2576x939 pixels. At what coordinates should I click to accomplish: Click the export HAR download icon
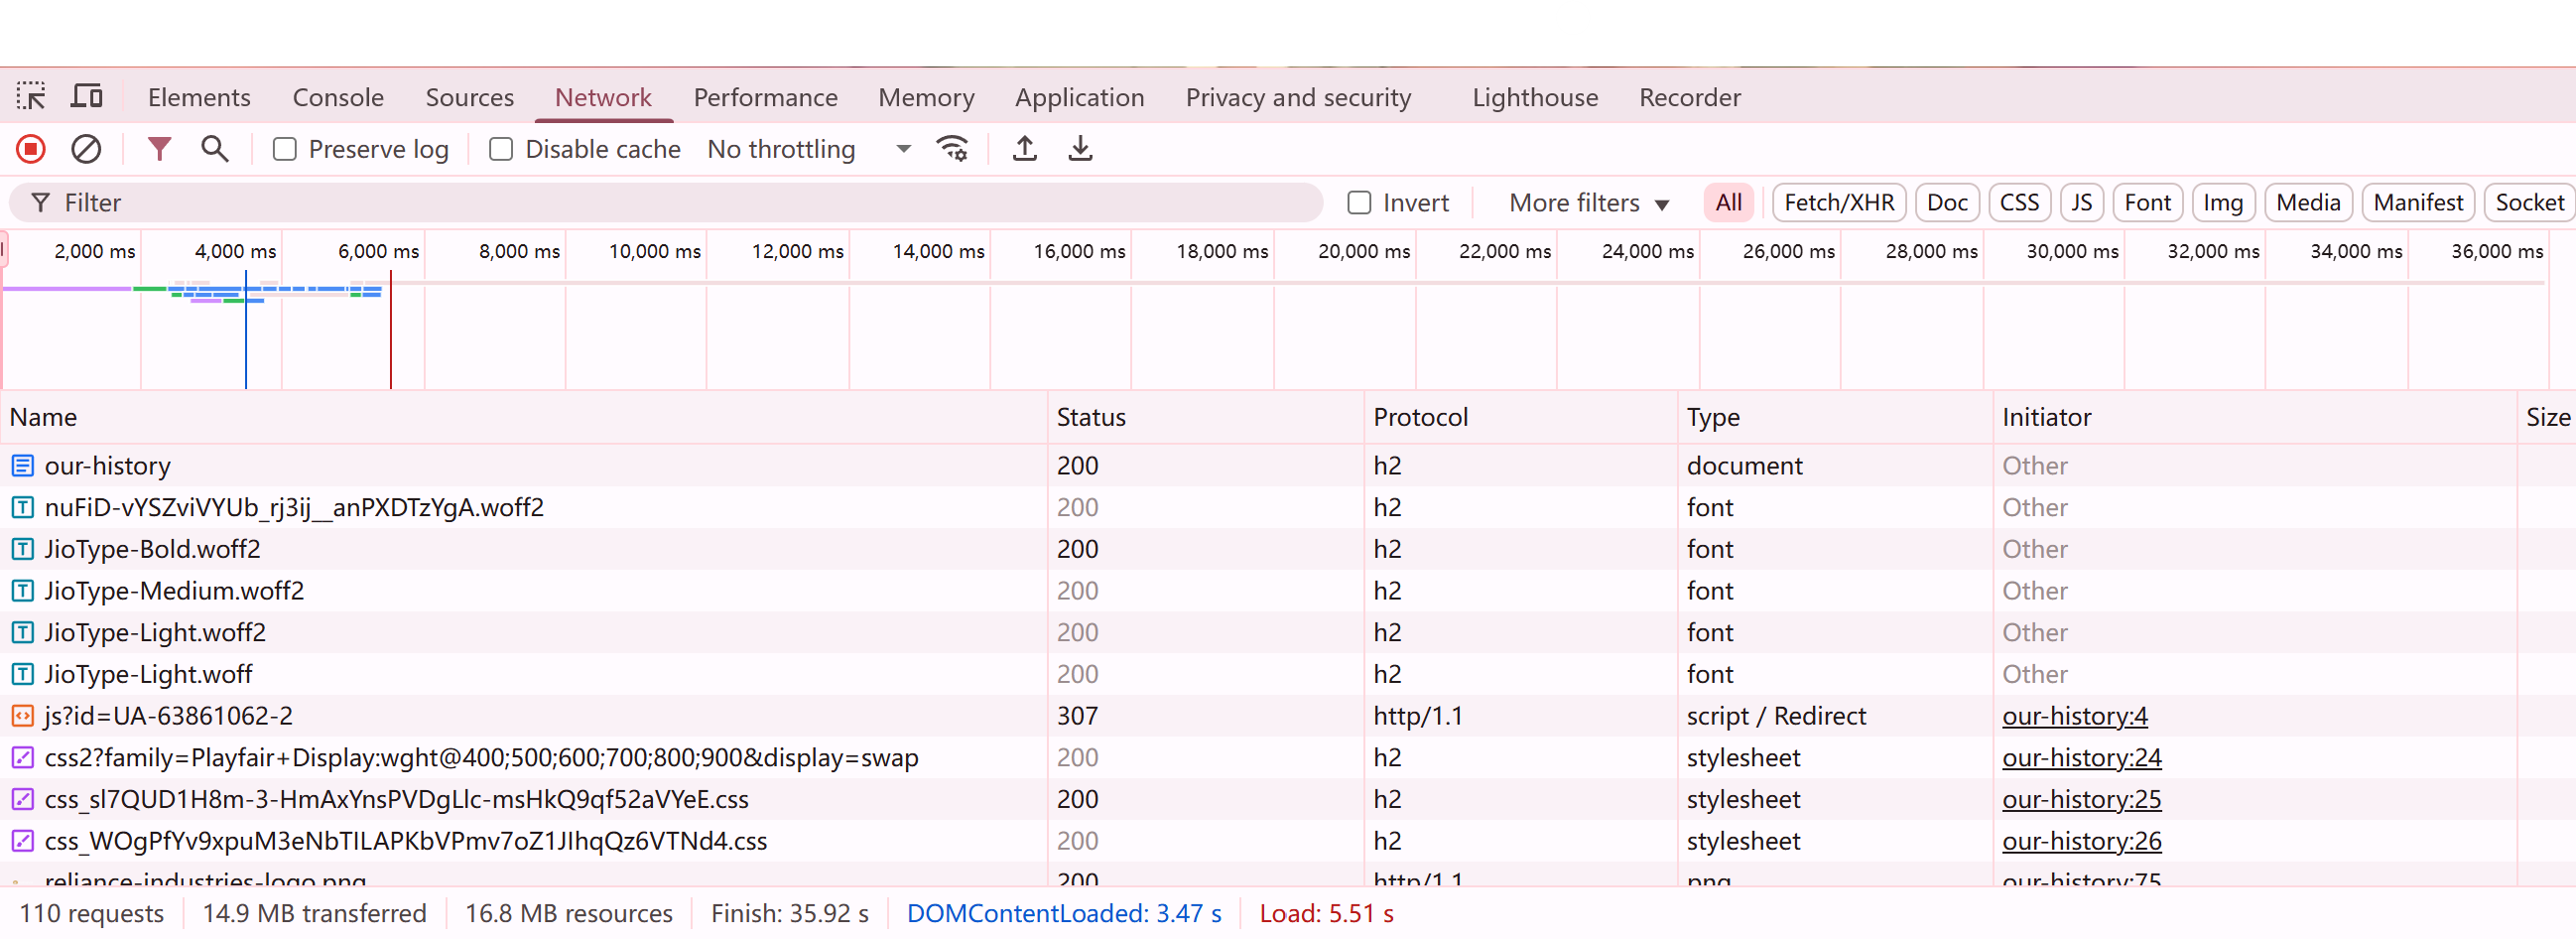point(1080,150)
